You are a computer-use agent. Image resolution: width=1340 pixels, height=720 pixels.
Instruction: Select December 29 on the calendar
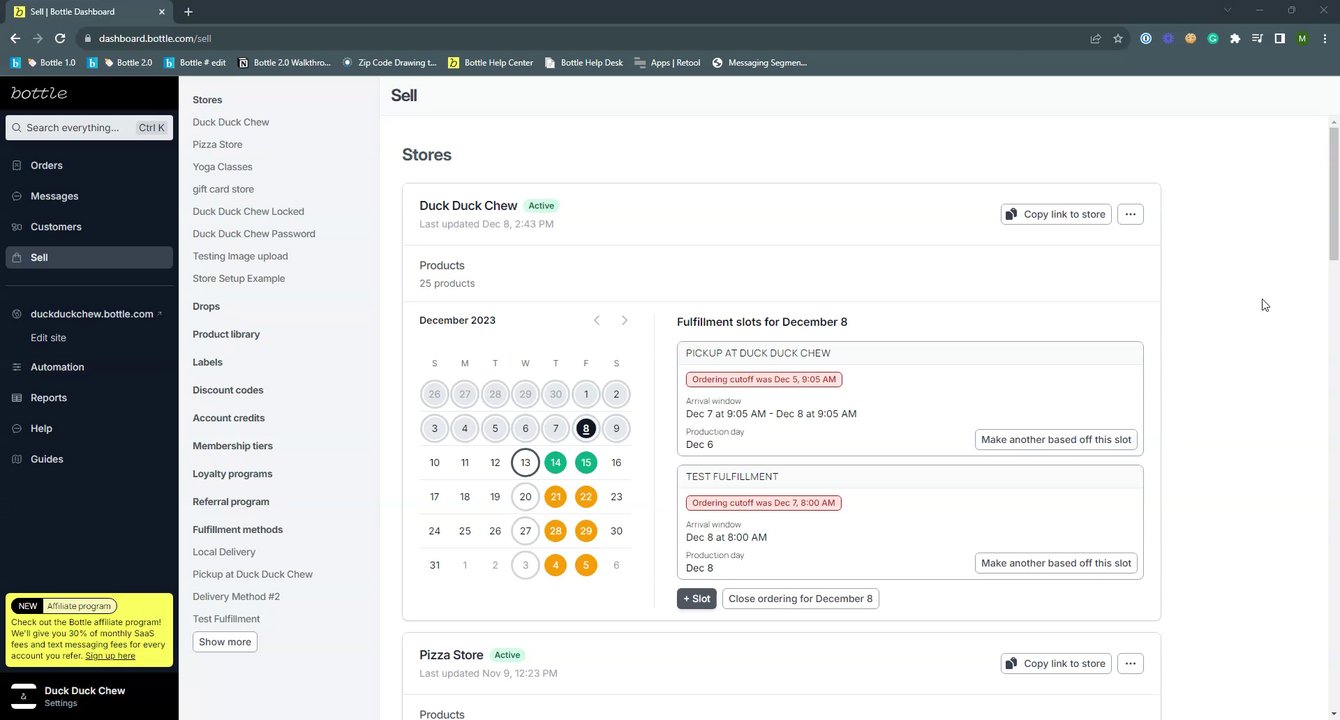coord(586,531)
